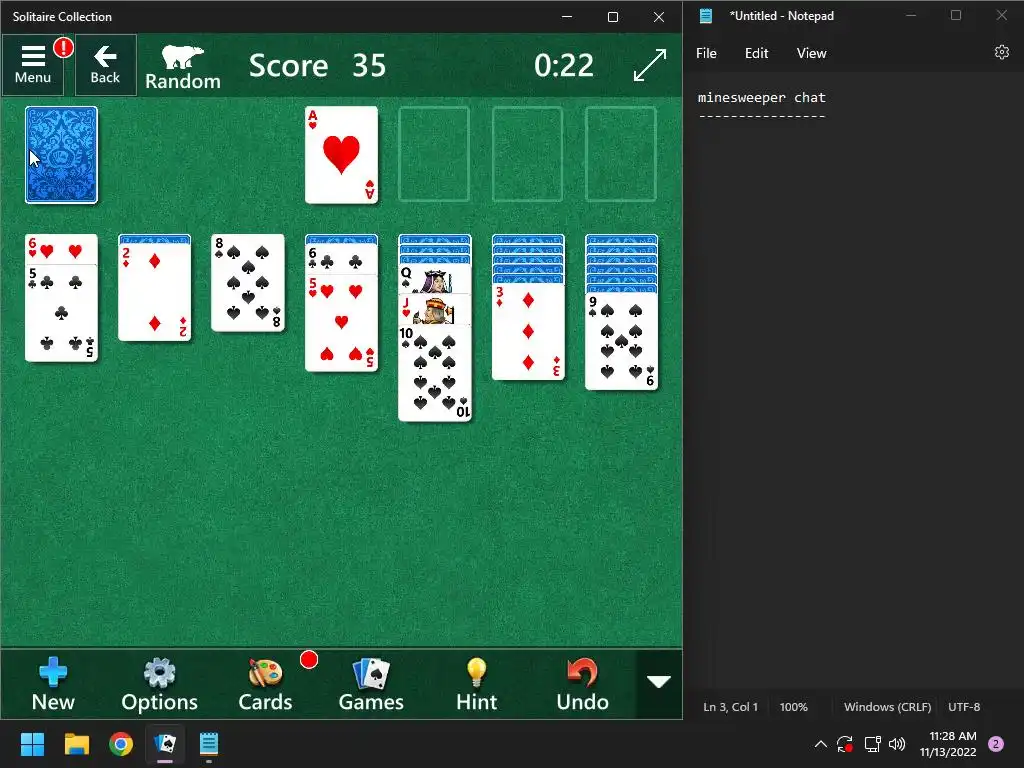Viewport: 1024px width, 768px height.
Task: Select the 8 of spades card
Action: pos(248,283)
